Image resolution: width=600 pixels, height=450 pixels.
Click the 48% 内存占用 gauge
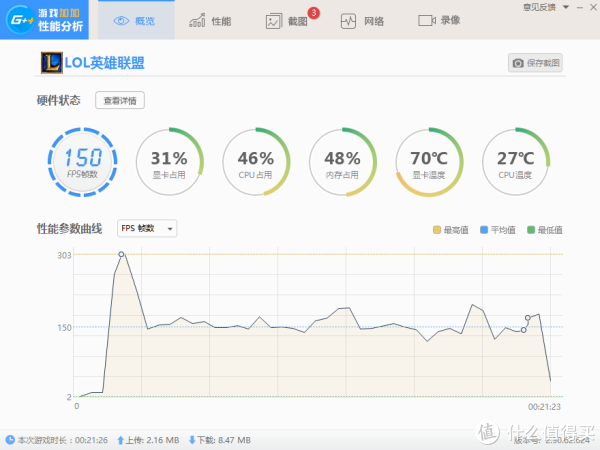pyautogui.click(x=342, y=162)
